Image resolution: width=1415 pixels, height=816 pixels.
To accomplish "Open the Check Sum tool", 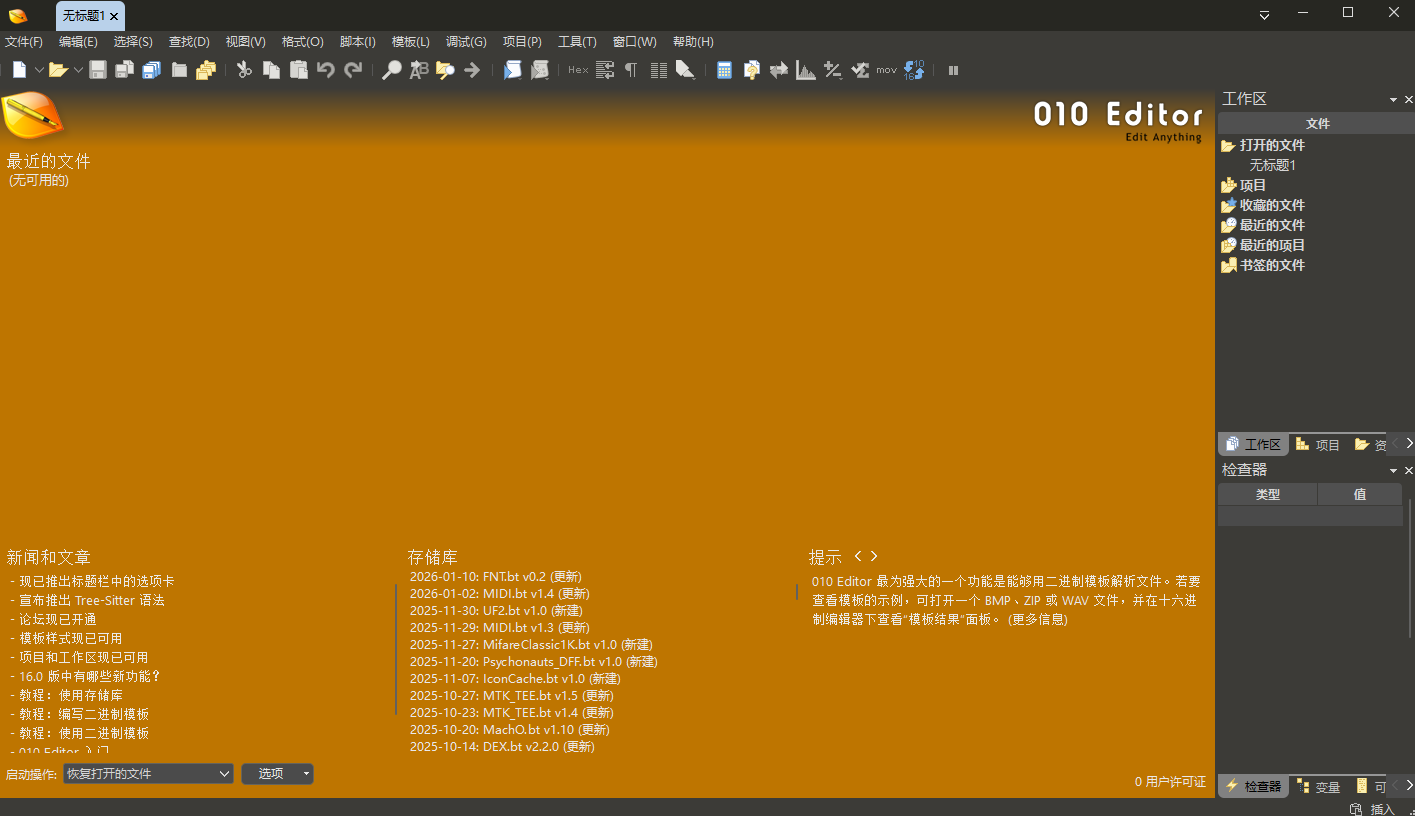I will (x=861, y=70).
